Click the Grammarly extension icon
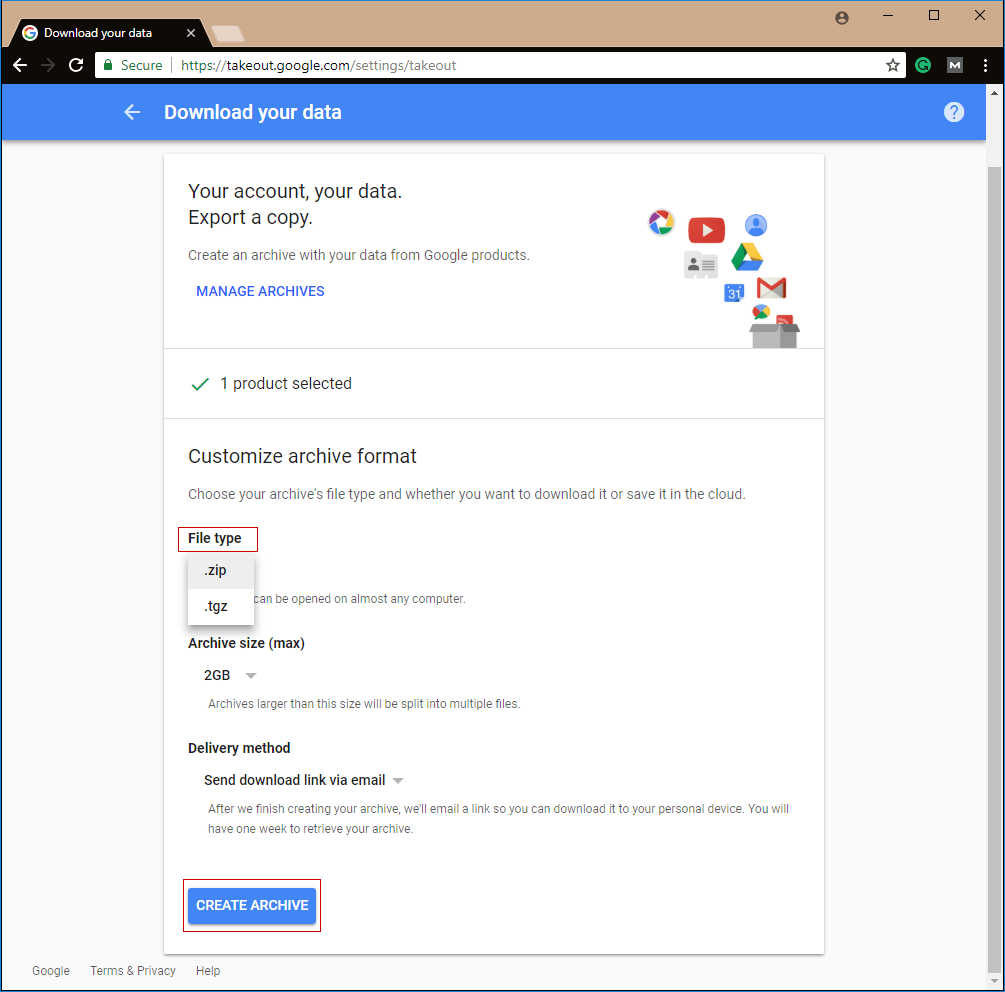Screen dimensions: 1005x992 tap(922, 65)
